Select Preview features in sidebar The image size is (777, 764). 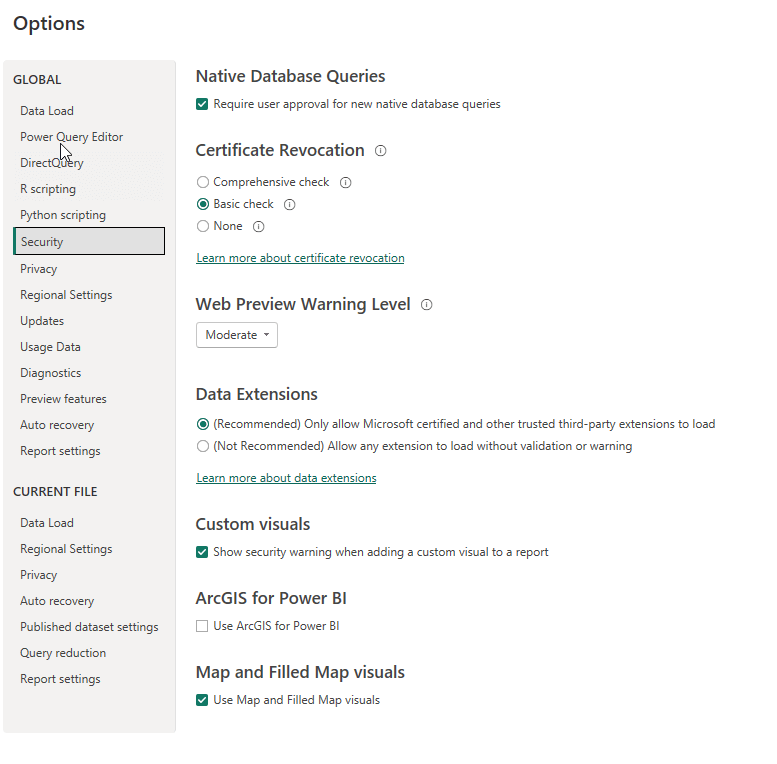pyautogui.click(x=63, y=399)
